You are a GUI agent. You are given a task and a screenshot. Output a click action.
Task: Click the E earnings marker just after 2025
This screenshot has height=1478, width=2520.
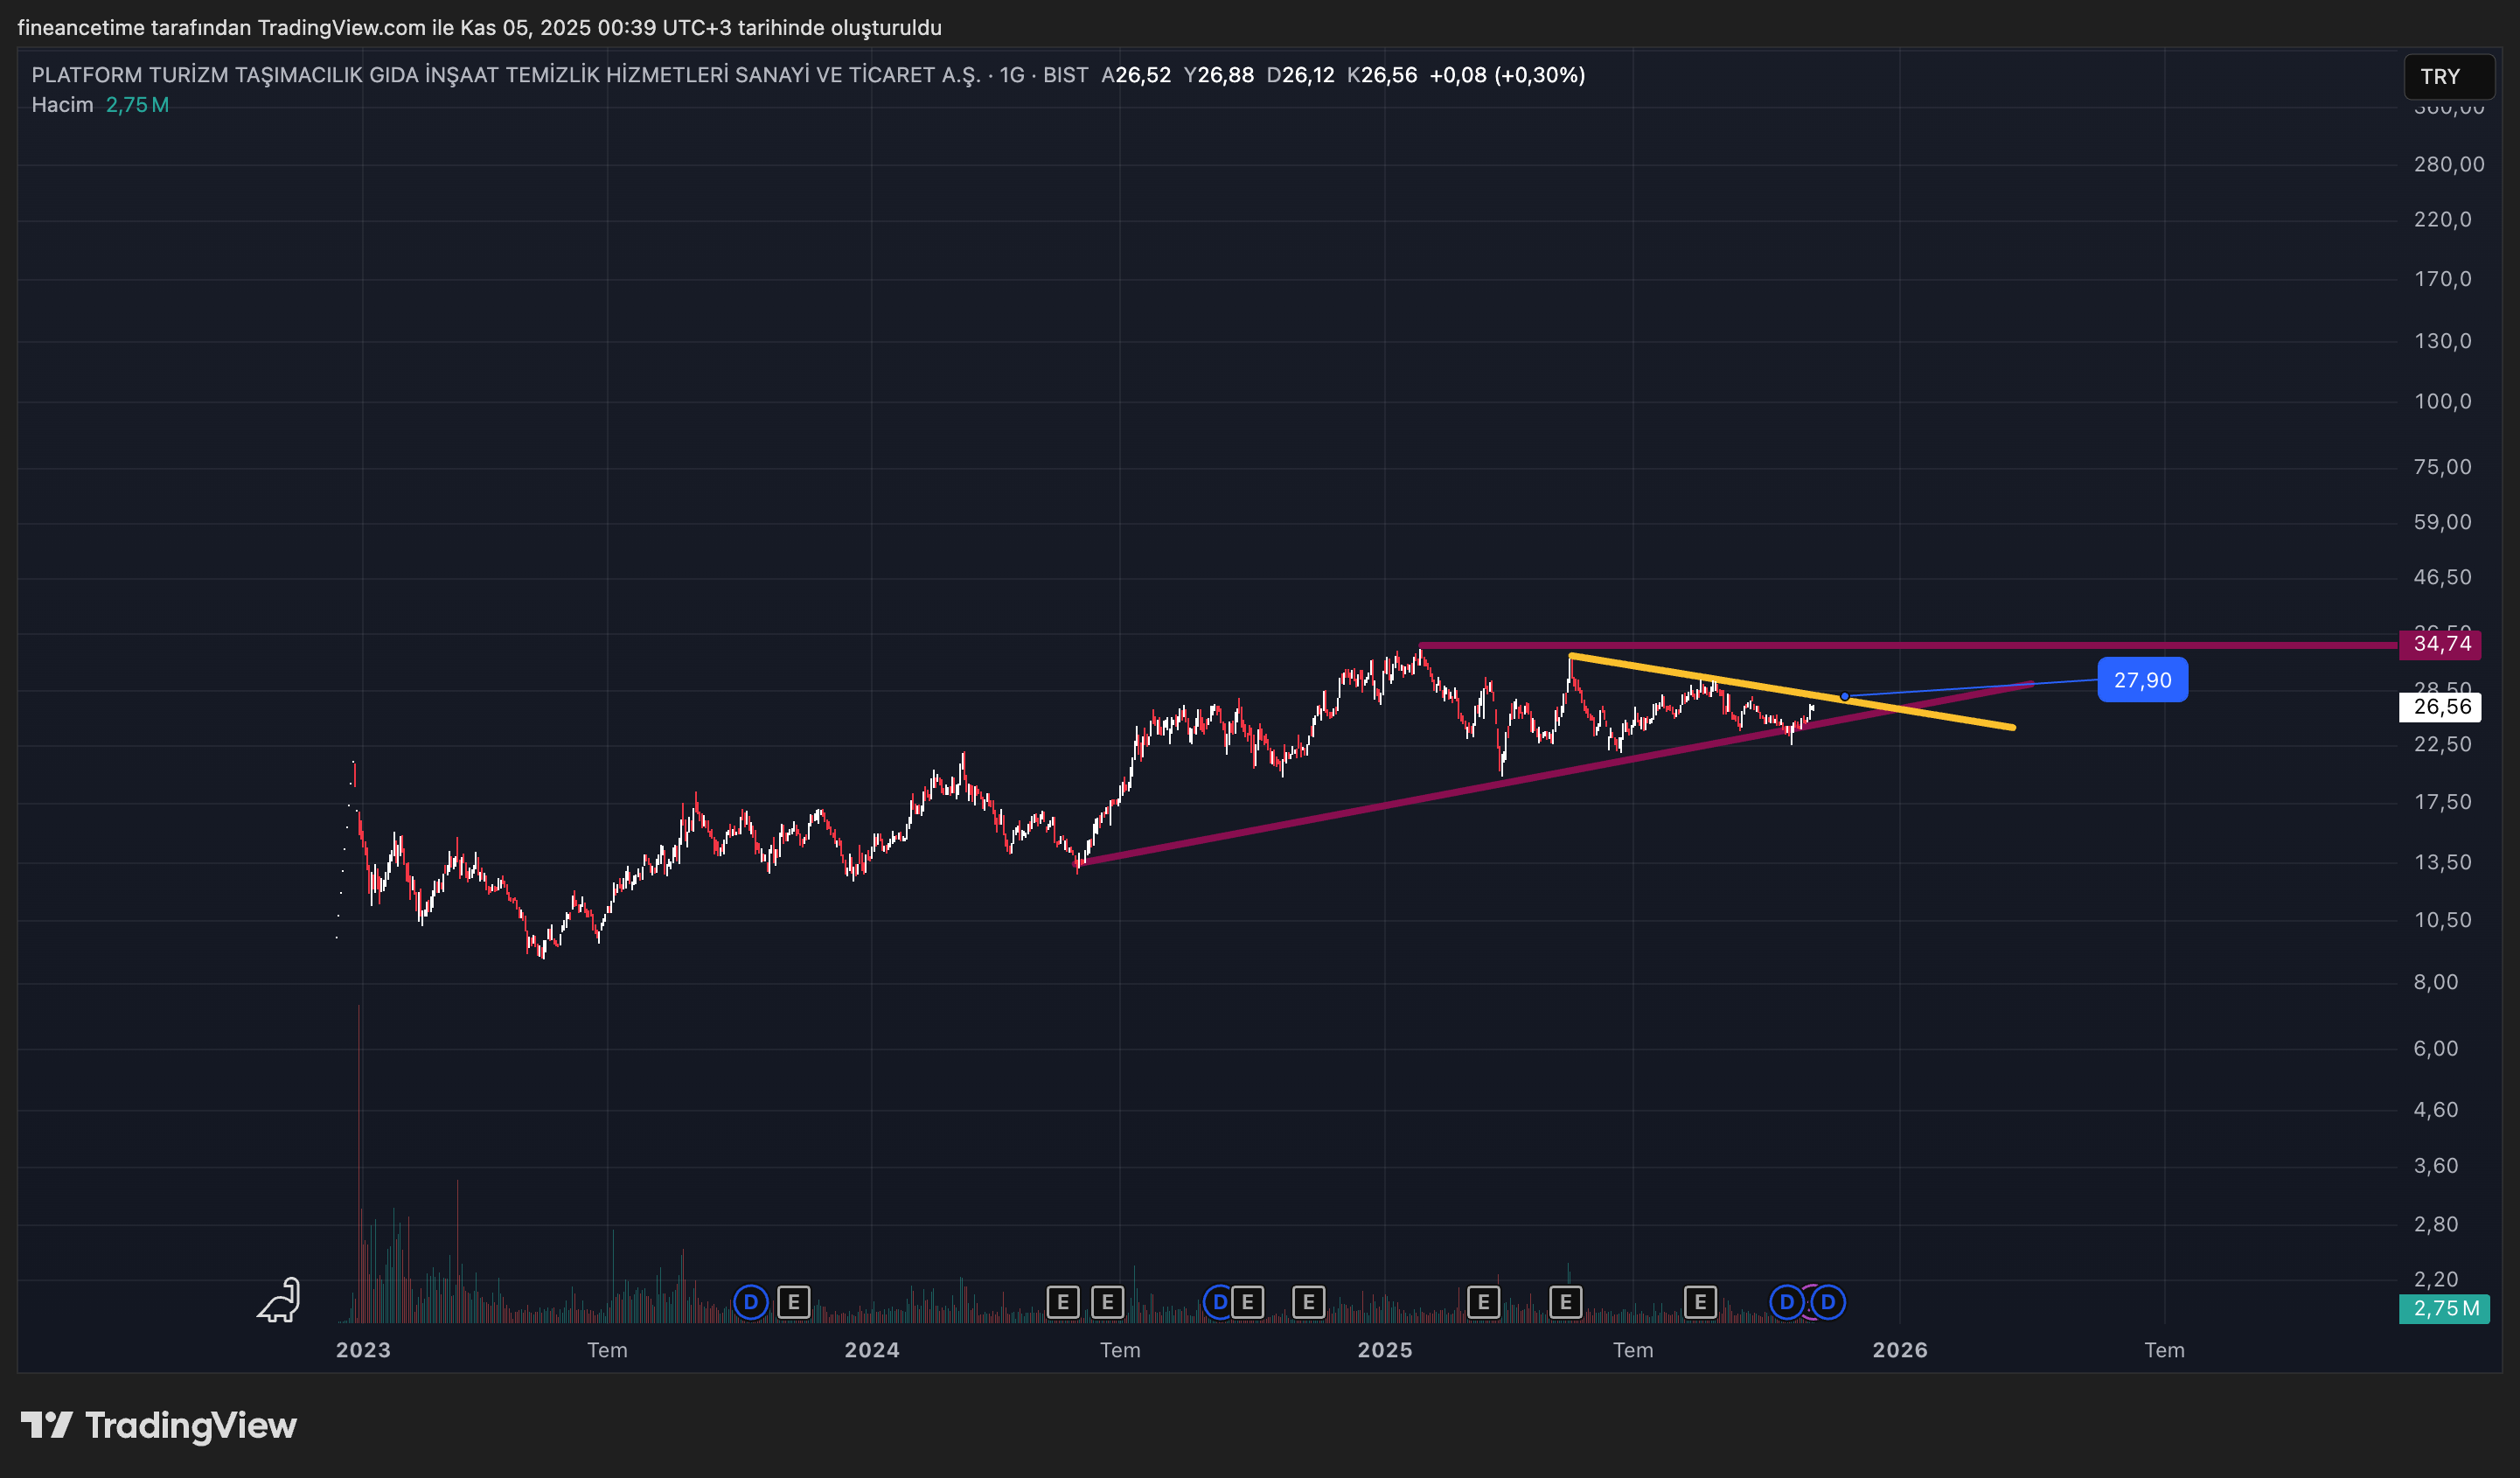pyautogui.click(x=1483, y=1302)
